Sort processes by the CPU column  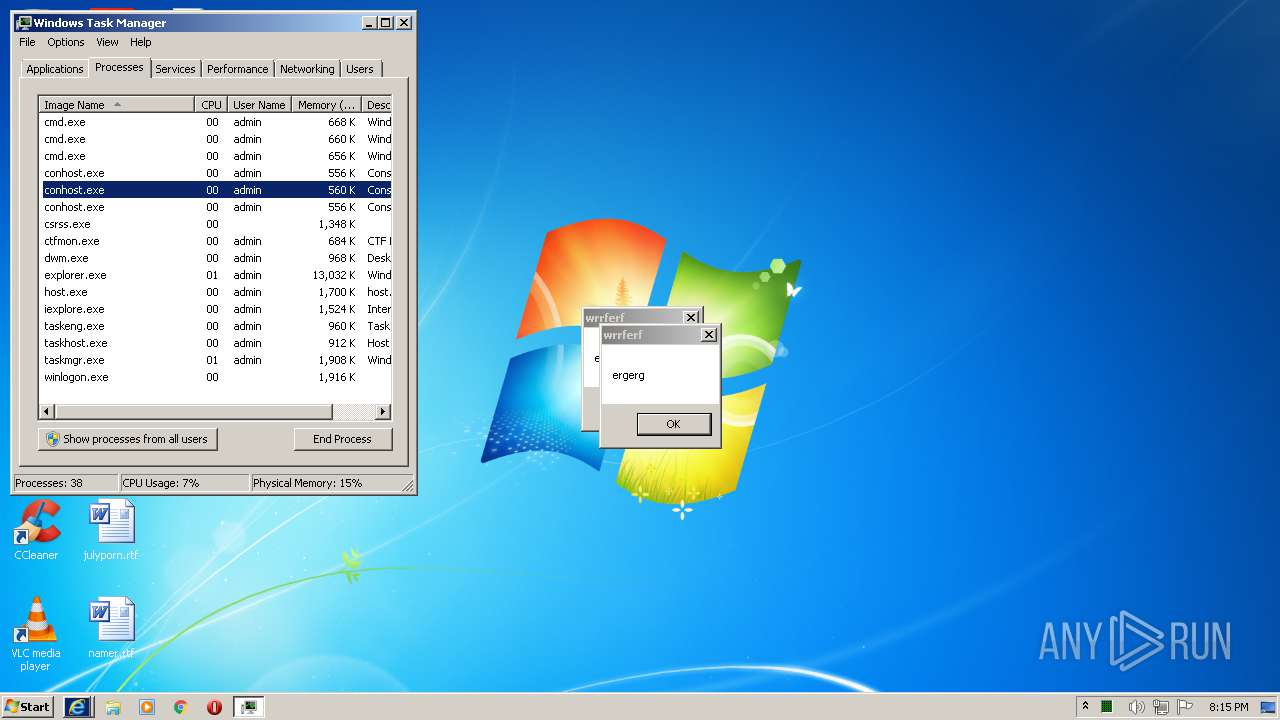pyautogui.click(x=211, y=105)
